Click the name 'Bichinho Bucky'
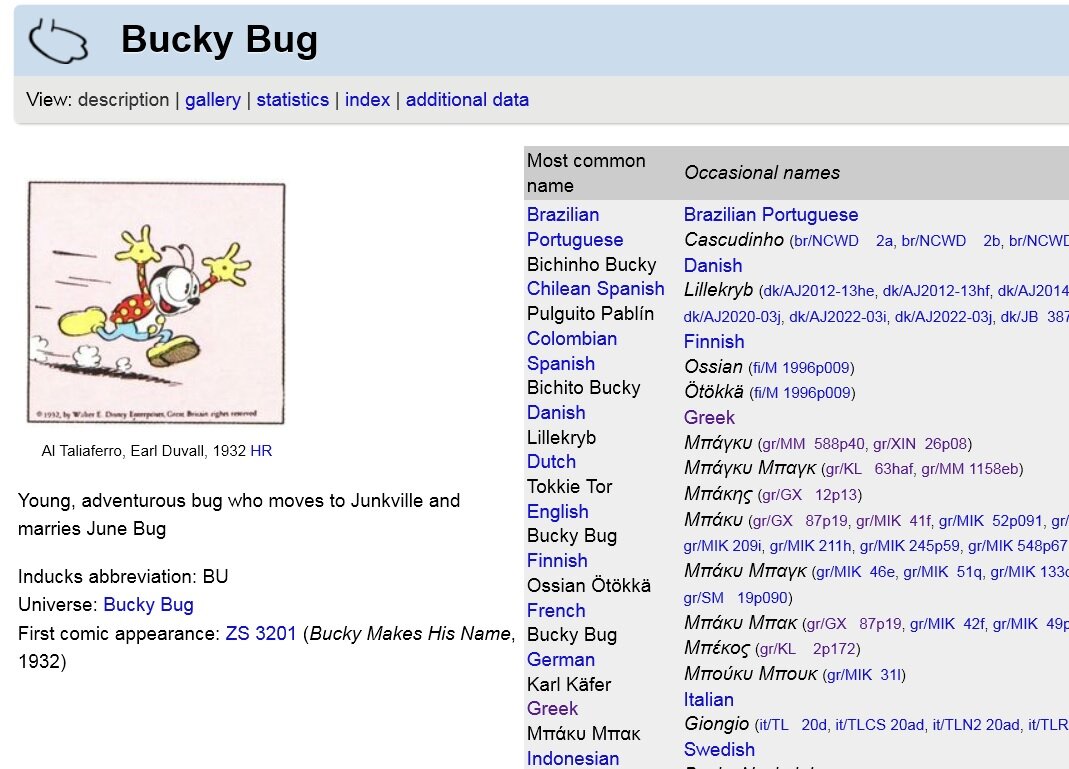The image size is (1069, 769). pyautogui.click(x=592, y=265)
